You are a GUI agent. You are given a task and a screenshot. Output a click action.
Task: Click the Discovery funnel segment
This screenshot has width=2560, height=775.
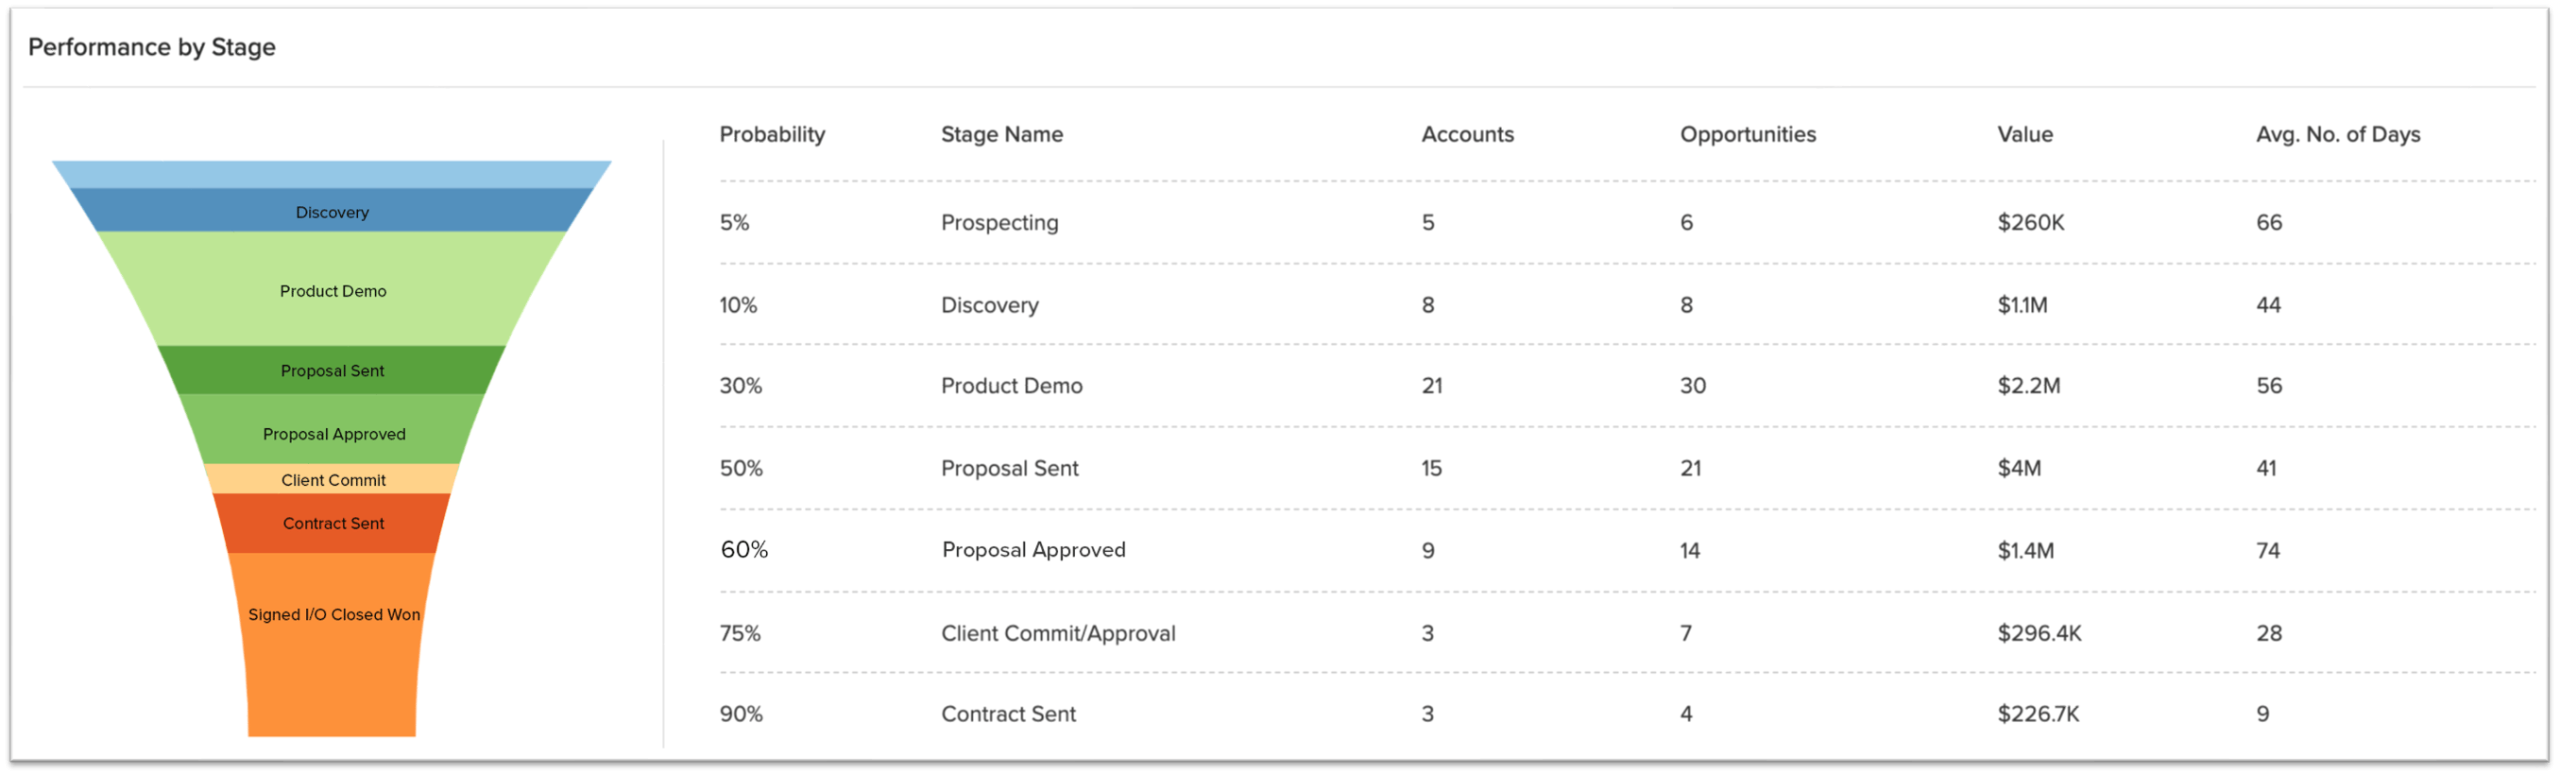332,211
